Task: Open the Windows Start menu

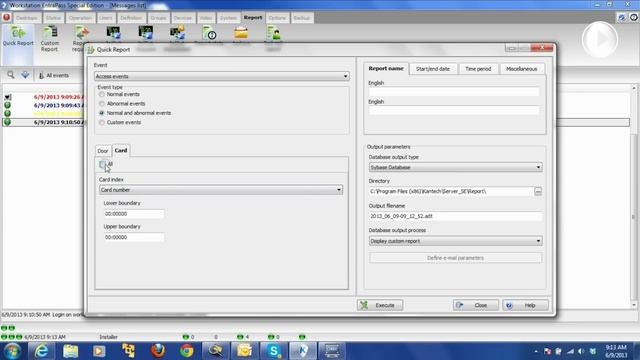Action: click(x=12, y=351)
